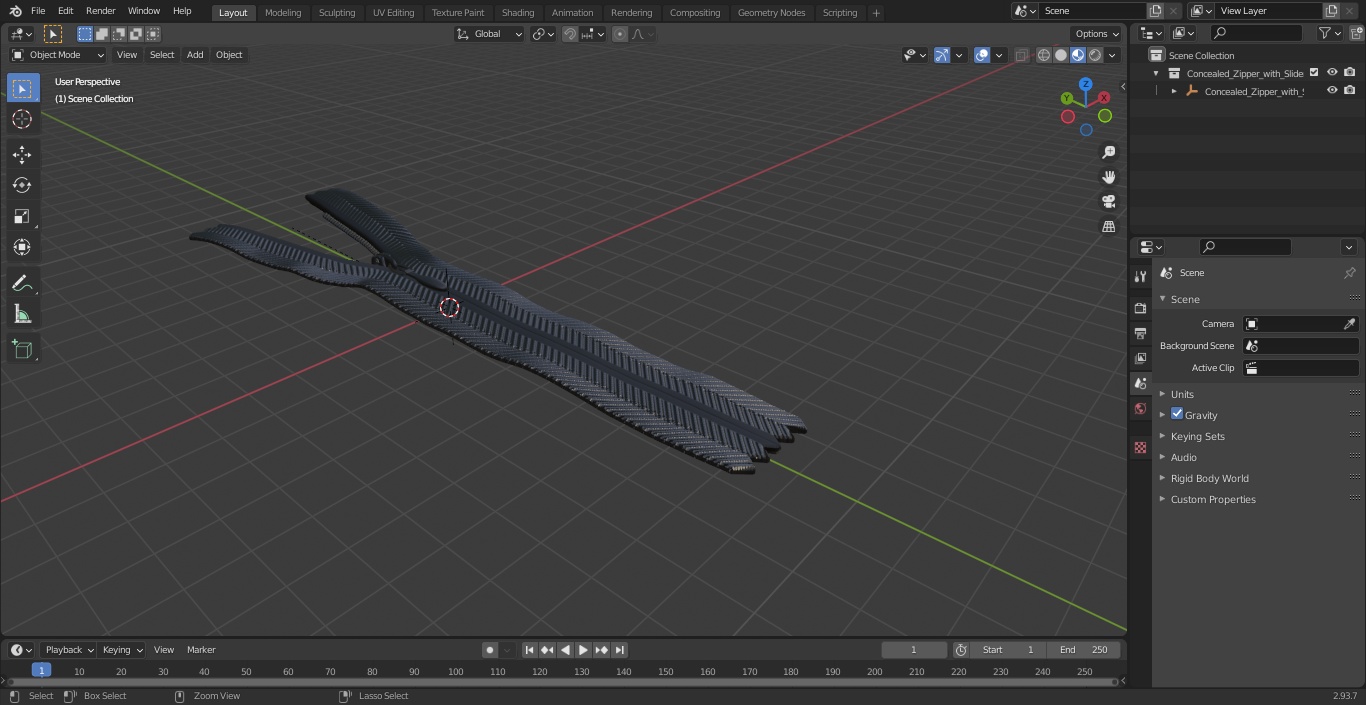This screenshot has height=705, width=1366.
Task: Open the View Layer properties tab
Action: click(x=1140, y=358)
